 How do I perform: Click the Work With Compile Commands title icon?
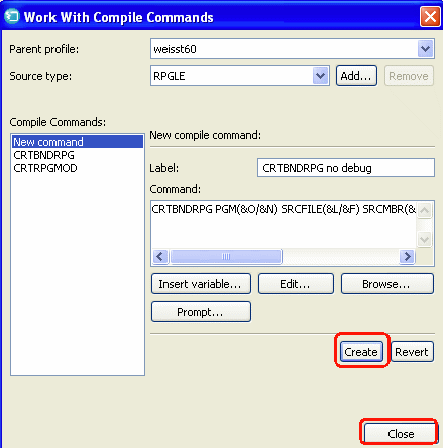[x=12, y=17]
